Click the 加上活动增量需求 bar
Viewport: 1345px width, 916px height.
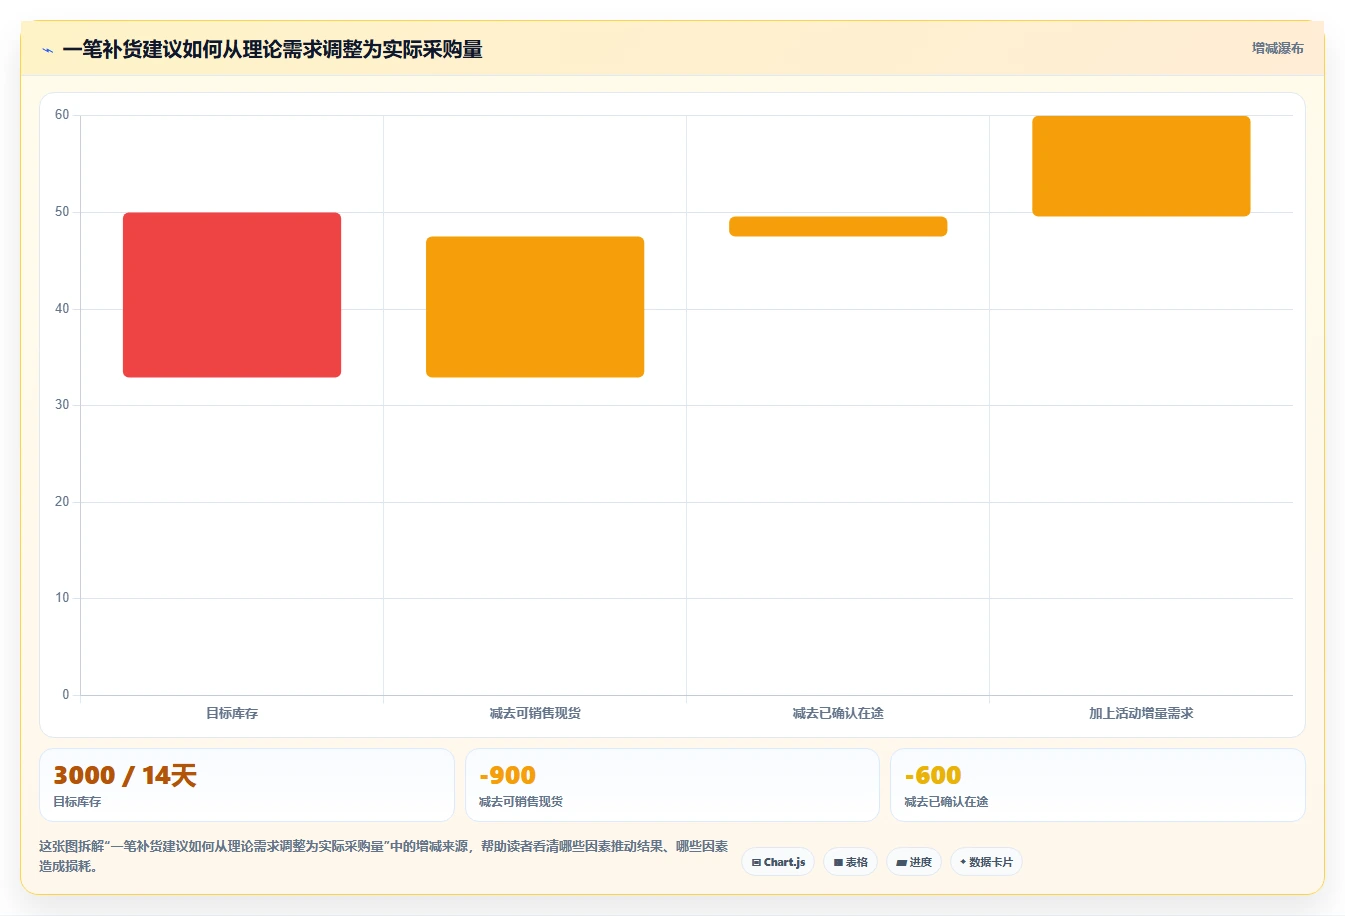tap(1141, 166)
